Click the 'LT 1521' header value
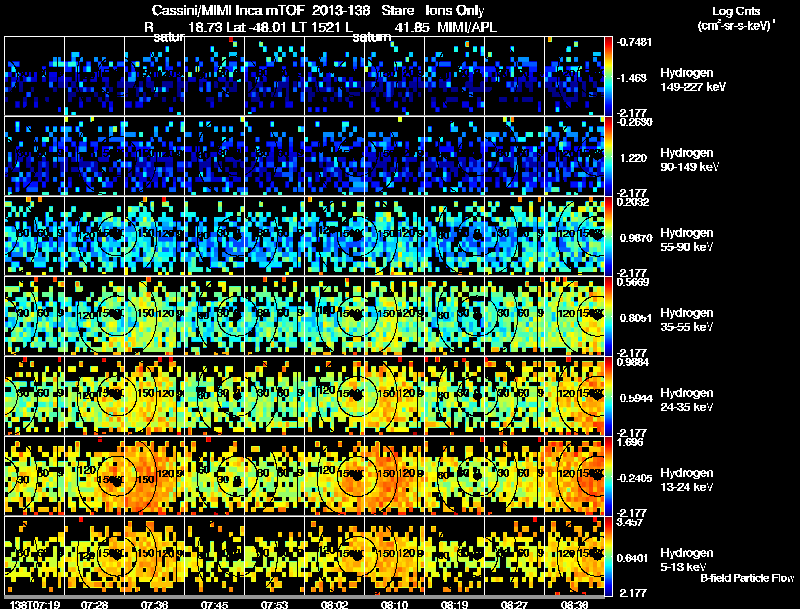Image resolution: width=800 pixels, height=609 pixels. click(315, 27)
